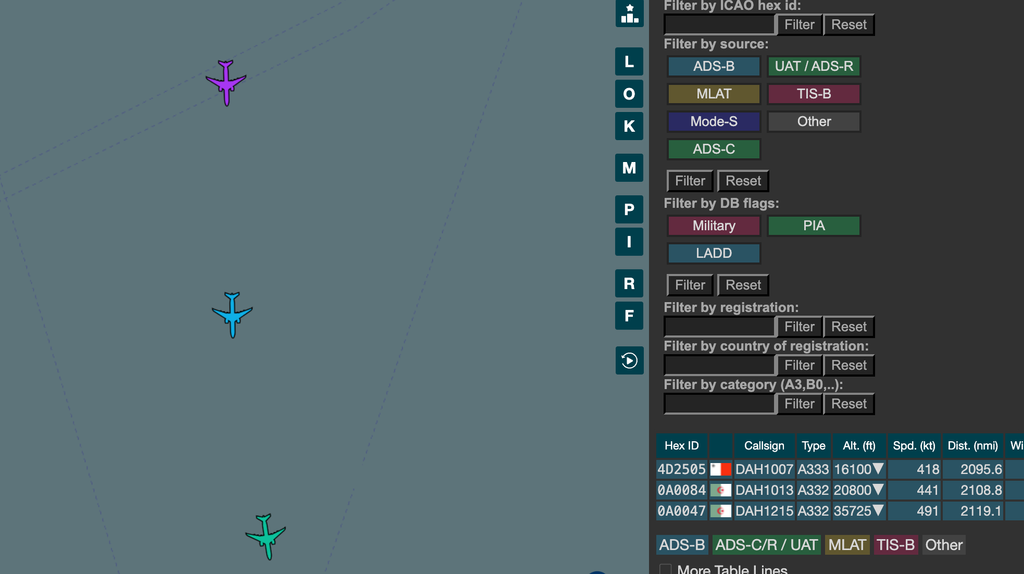The width and height of the screenshot is (1024, 574).
Task: Click flag icon in the 4D2505 row
Action: [720, 470]
